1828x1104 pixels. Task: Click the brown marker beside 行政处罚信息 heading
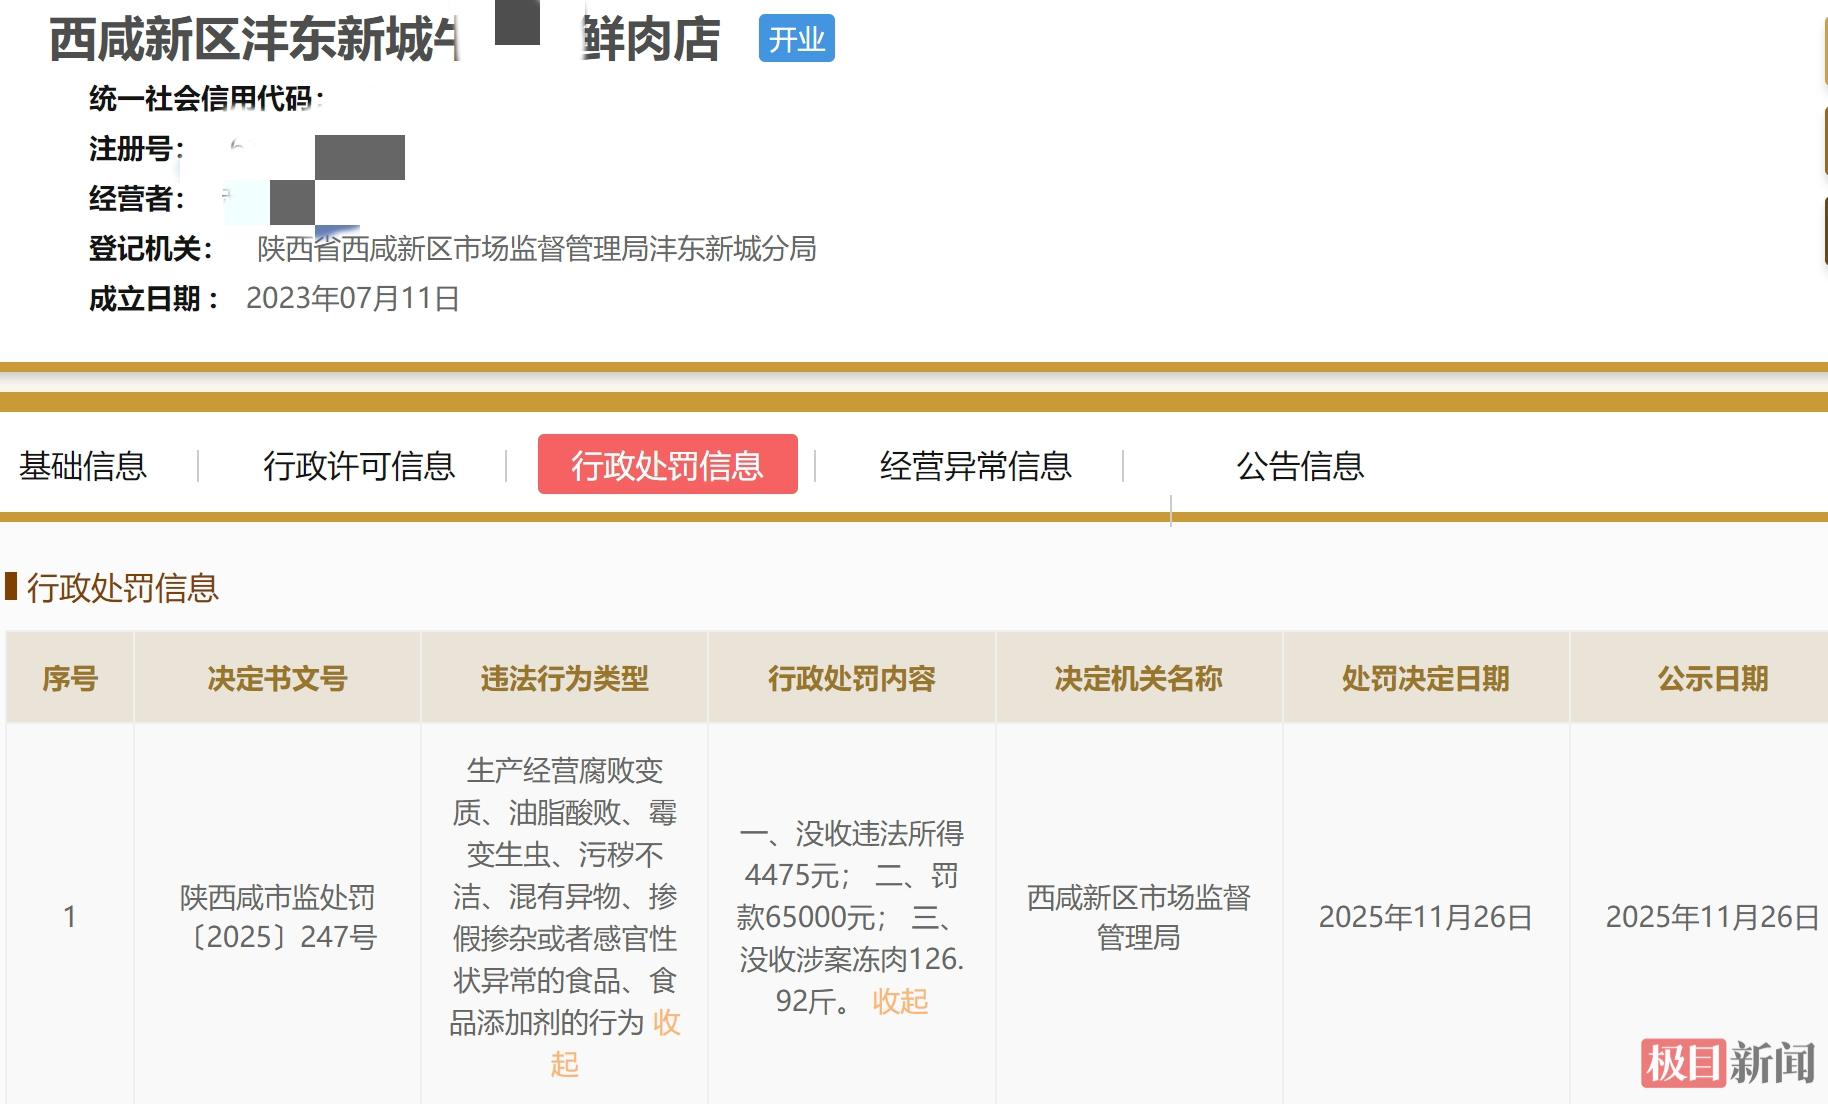coord(11,587)
